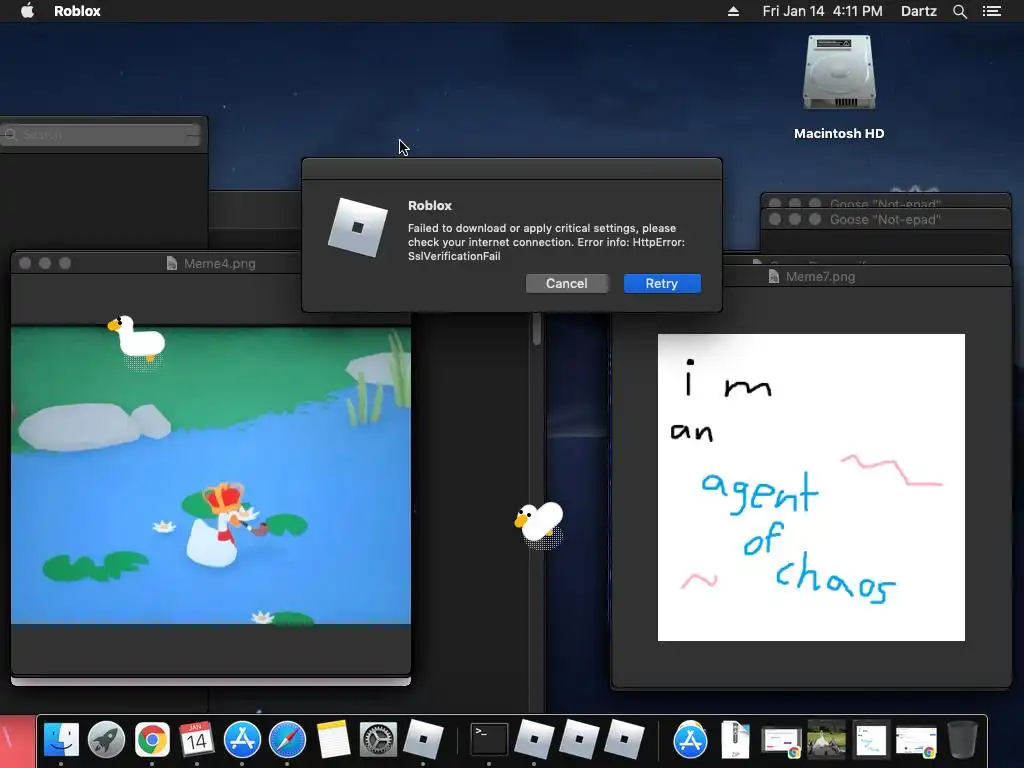Screen dimensions: 1024x768
Task: Click the pond goose image in Meme4.png
Action: click(x=211, y=475)
